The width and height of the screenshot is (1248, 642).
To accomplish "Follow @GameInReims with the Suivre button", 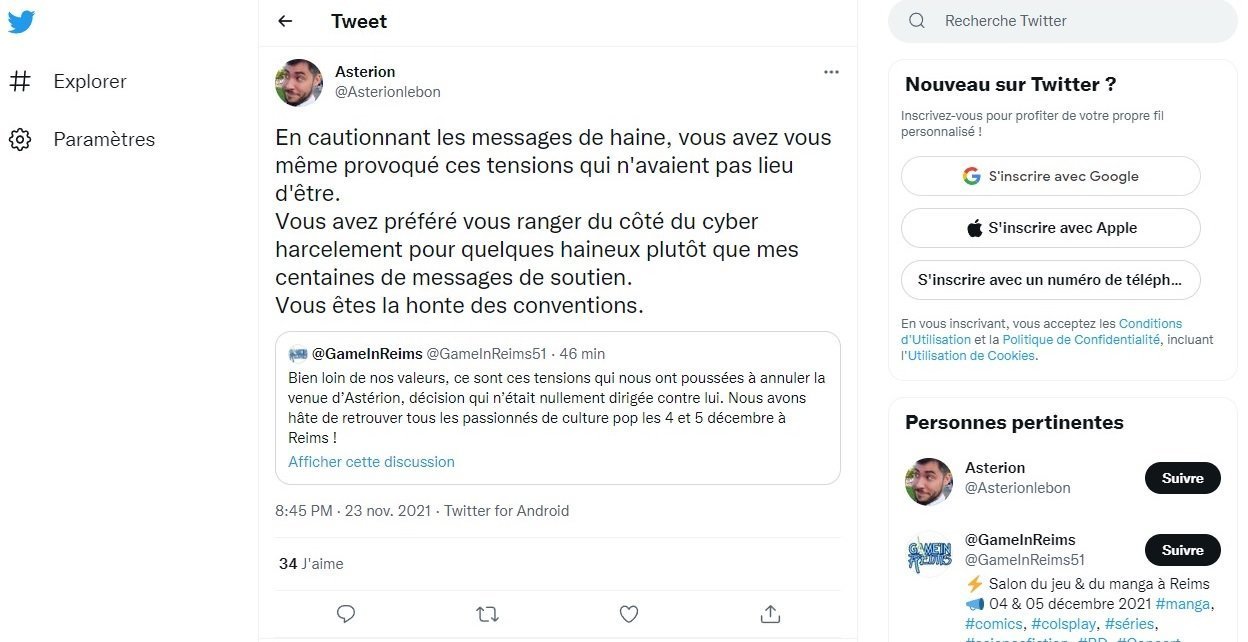I will click(1182, 550).
